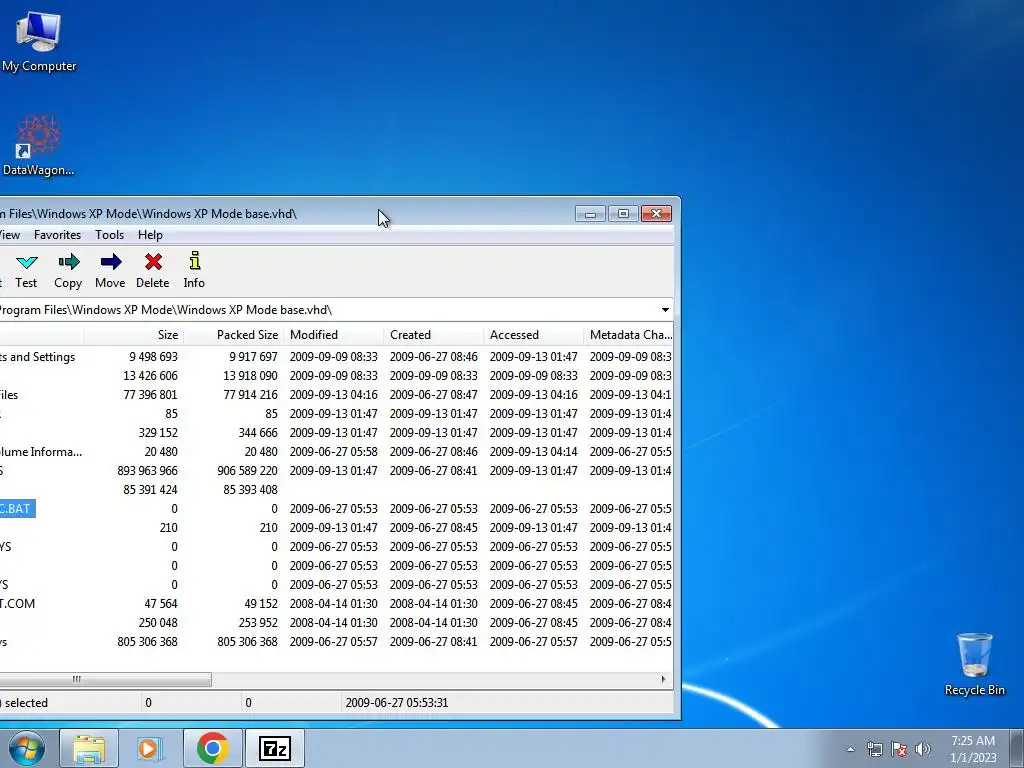Open Windows Explorer from the taskbar
This screenshot has width=1024, height=768.
tap(89, 748)
